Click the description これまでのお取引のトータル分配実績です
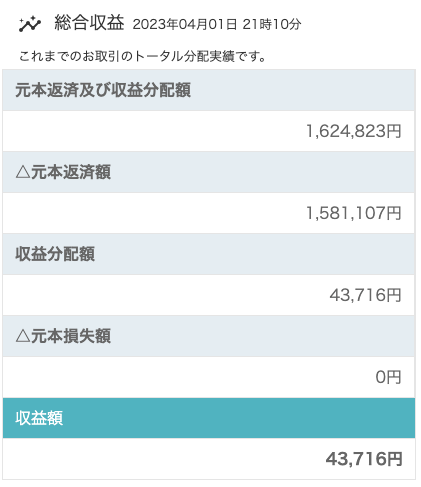This screenshot has height=487, width=421. pyautogui.click(x=142, y=56)
